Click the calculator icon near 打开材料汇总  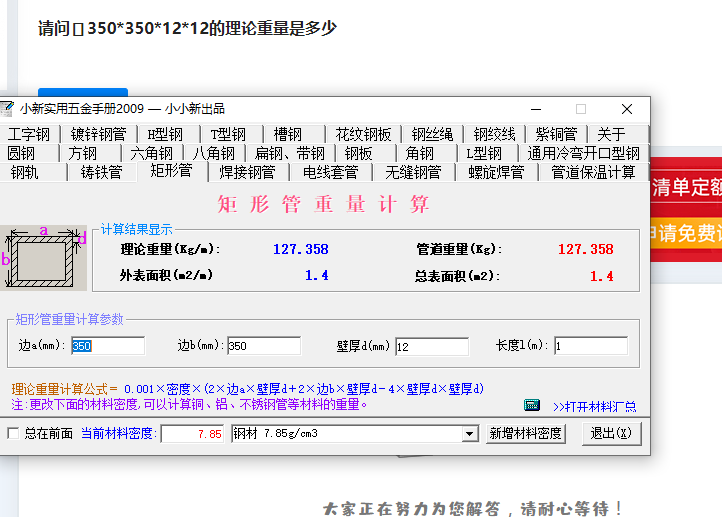[532, 405]
